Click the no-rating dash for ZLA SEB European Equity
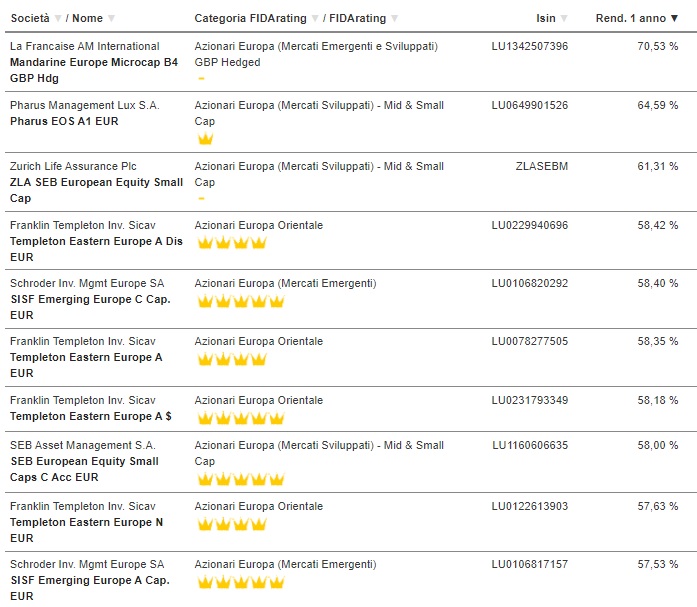Viewport: 697px width, 607px height. tap(201, 198)
